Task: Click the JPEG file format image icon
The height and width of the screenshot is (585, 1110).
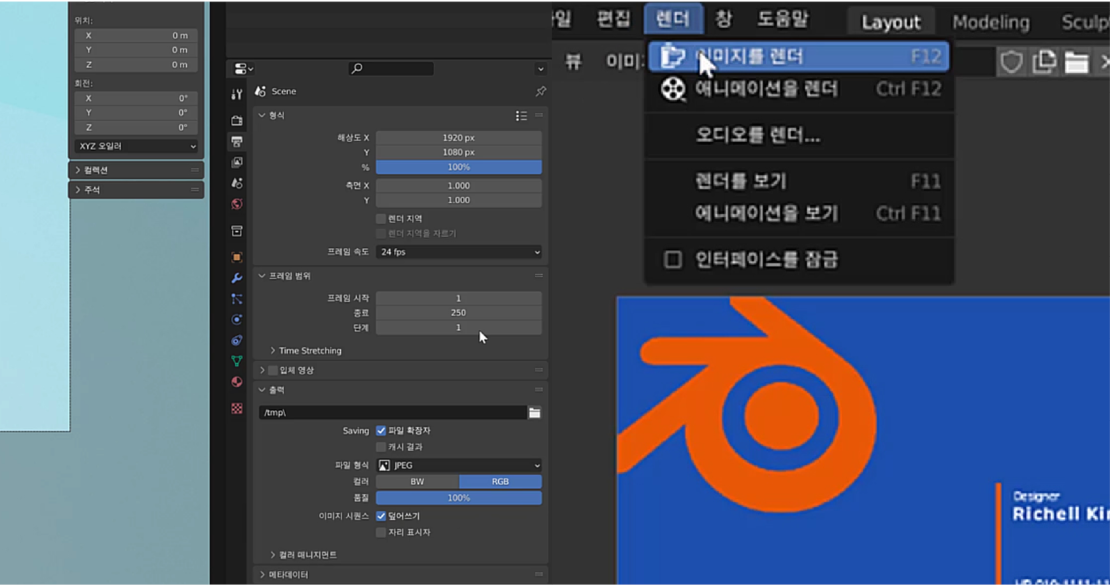Action: [384, 465]
